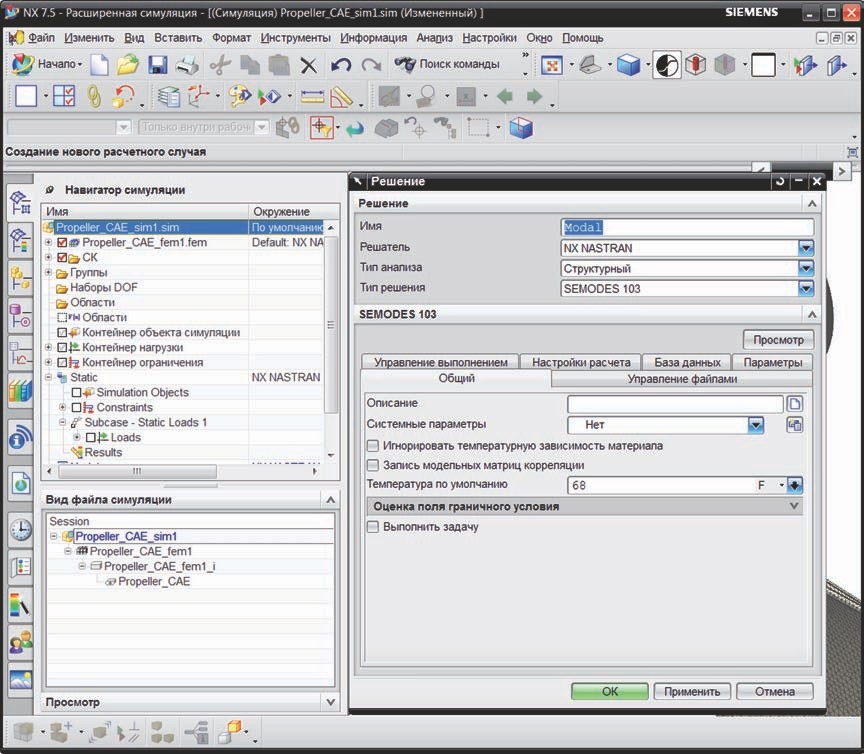Click the Undo arrow icon
The image size is (864, 754).
coord(341,65)
